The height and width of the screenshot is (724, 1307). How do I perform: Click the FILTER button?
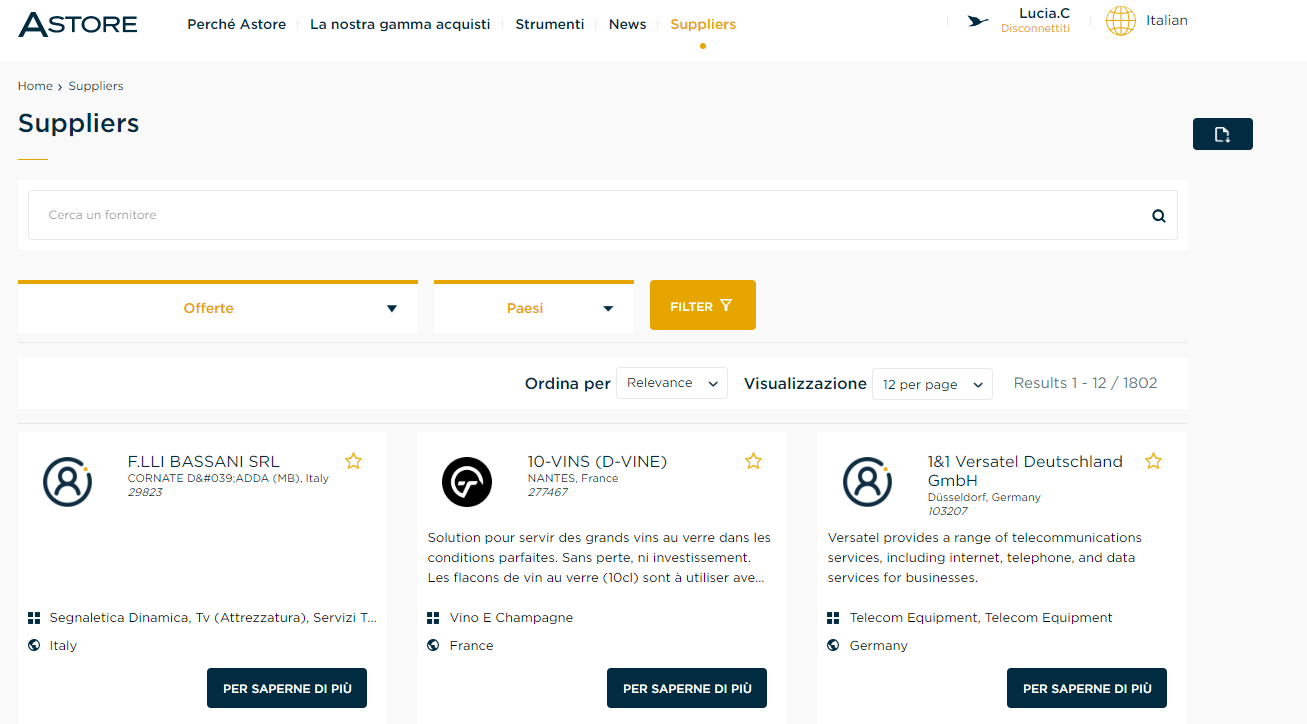703,305
